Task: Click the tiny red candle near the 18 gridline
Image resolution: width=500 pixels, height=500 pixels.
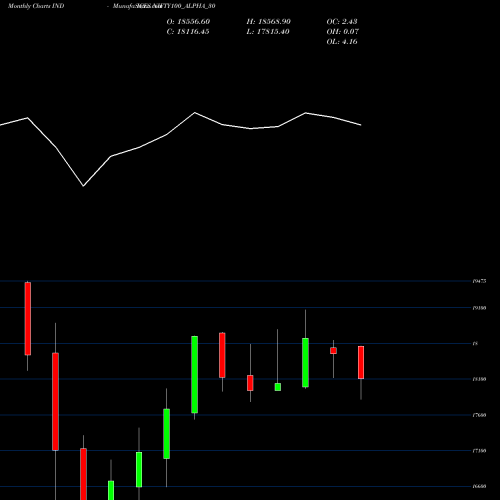Action: pos(333,351)
